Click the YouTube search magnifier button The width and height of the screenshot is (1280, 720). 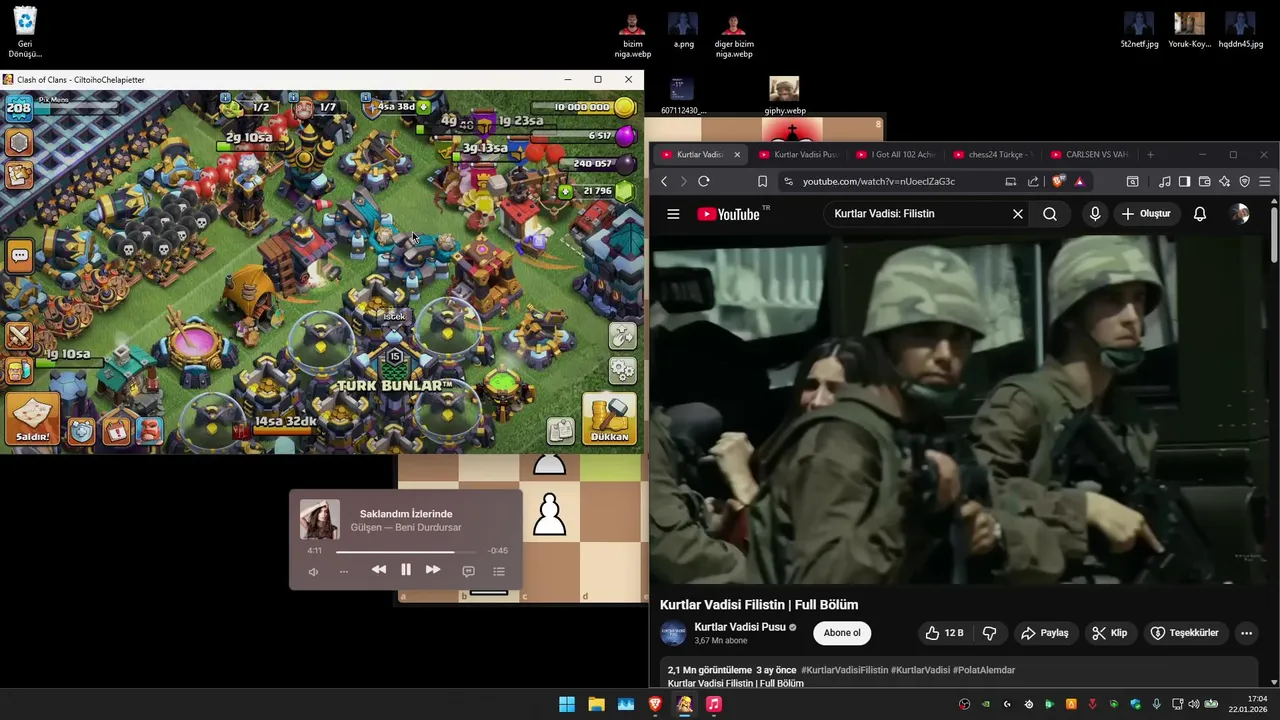tap(1050, 214)
